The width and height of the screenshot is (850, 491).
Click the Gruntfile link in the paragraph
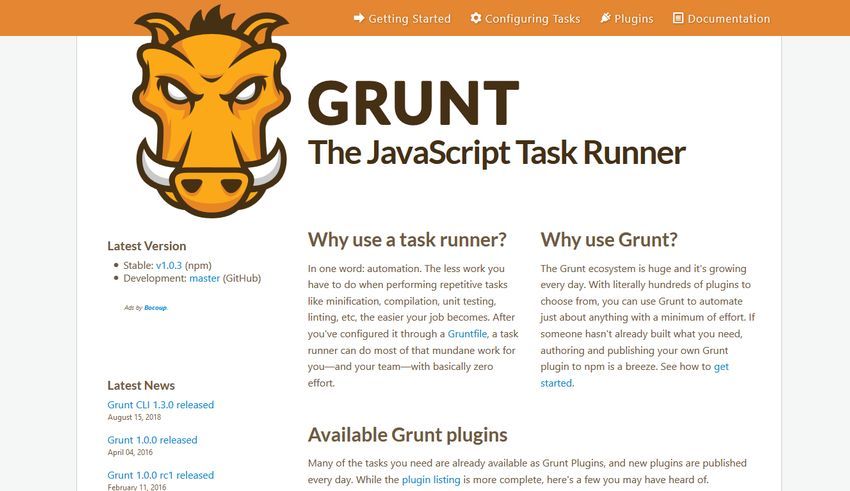pyautogui.click(x=467, y=334)
